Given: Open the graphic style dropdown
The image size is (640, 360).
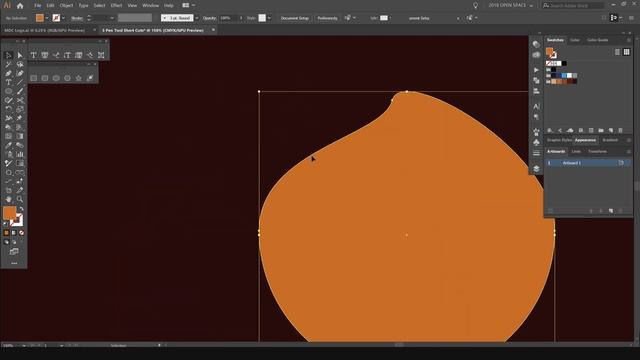Looking at the screenshot, I should click(269, 18).
